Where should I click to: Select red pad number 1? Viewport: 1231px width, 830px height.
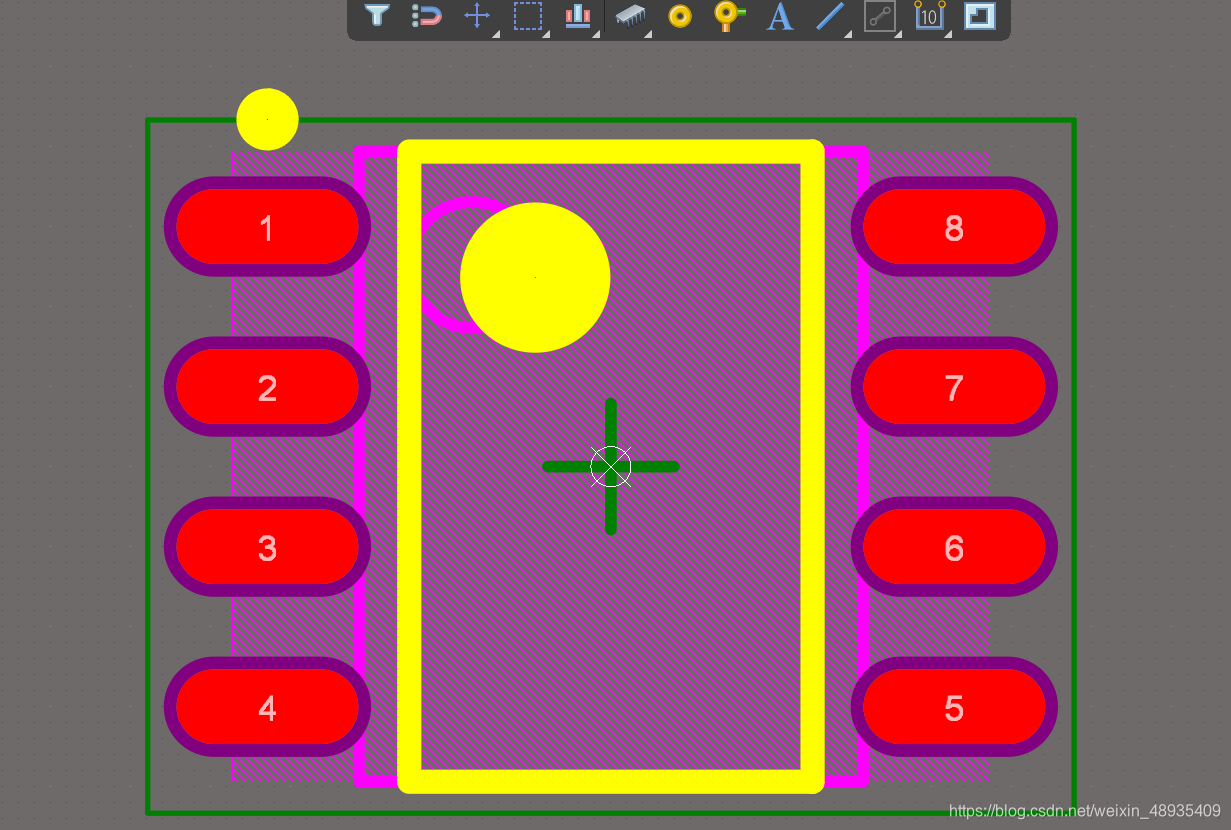[267, 227]
